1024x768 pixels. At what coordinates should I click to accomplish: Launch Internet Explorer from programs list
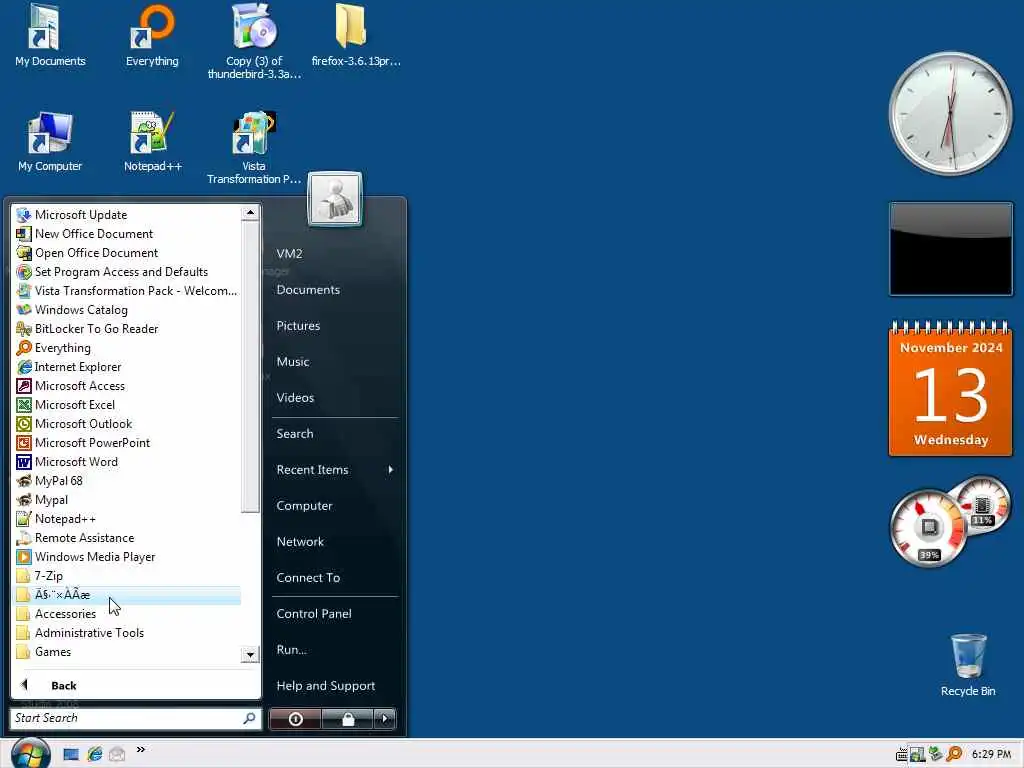[x=128, y=366]
